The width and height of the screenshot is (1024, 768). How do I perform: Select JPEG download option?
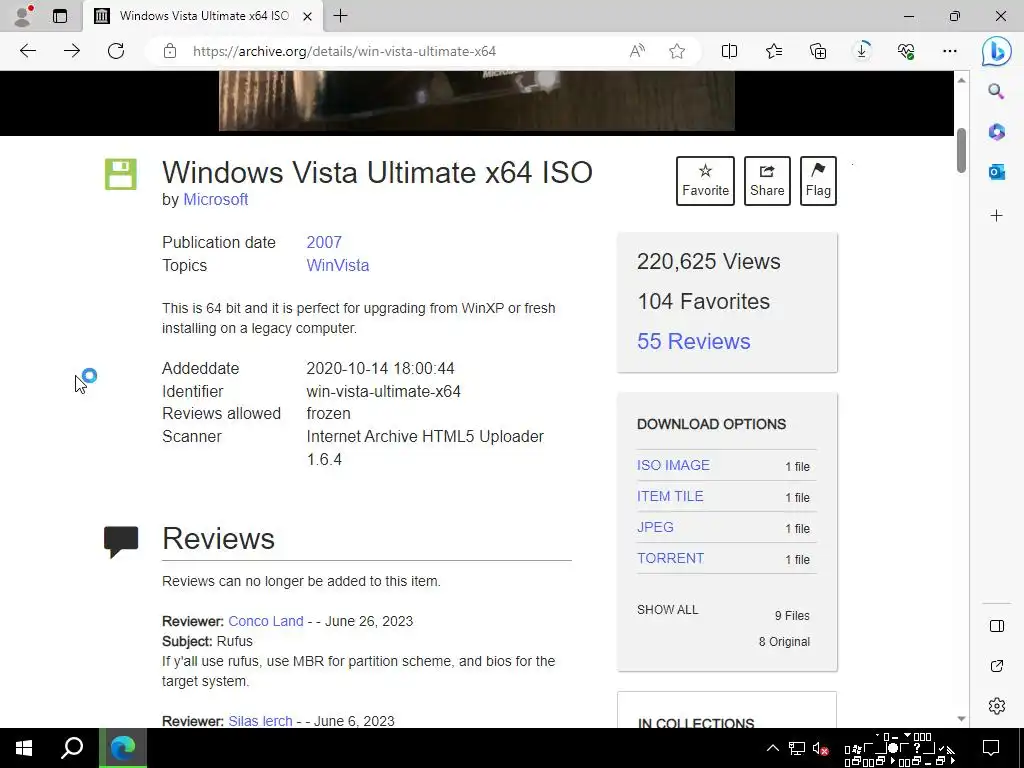pos(655,527)
